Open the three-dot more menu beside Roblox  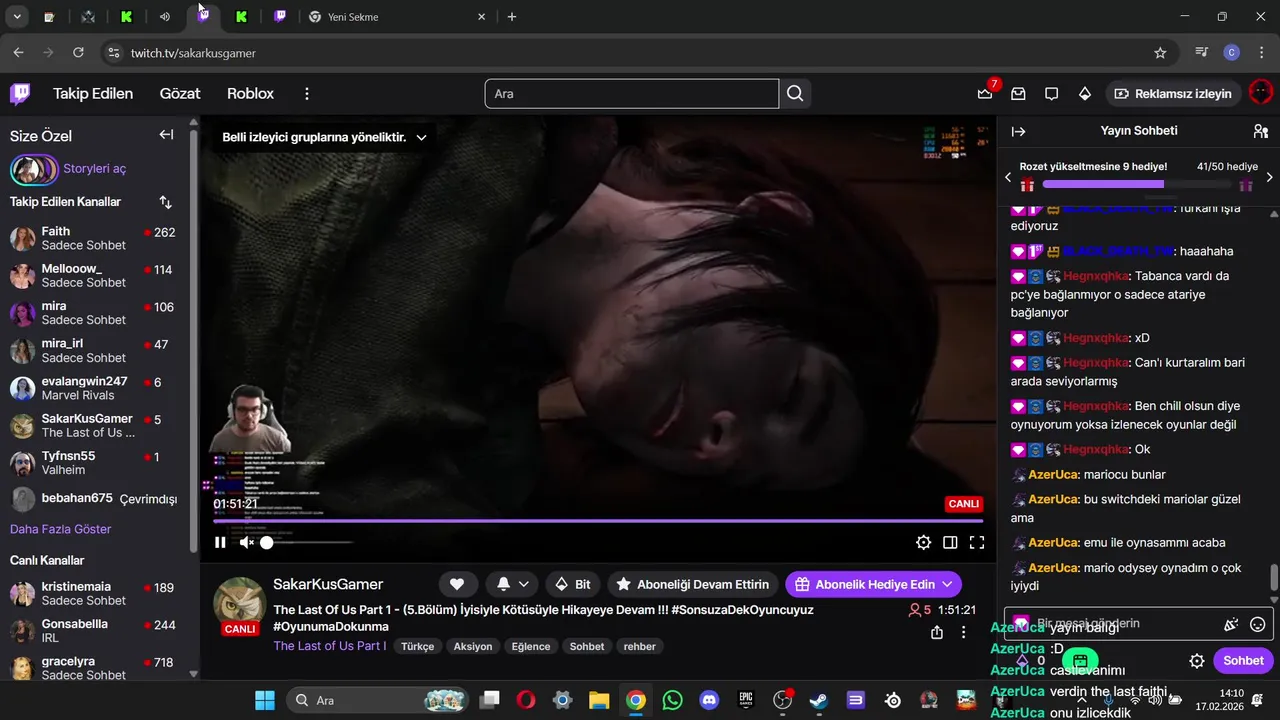pyautogui.click(x=307, y=93)
